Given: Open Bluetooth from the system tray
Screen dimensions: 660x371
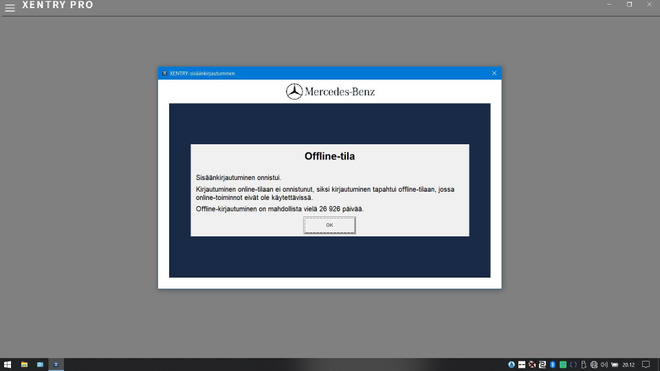Looking at the screenshot, I should 553,365.
